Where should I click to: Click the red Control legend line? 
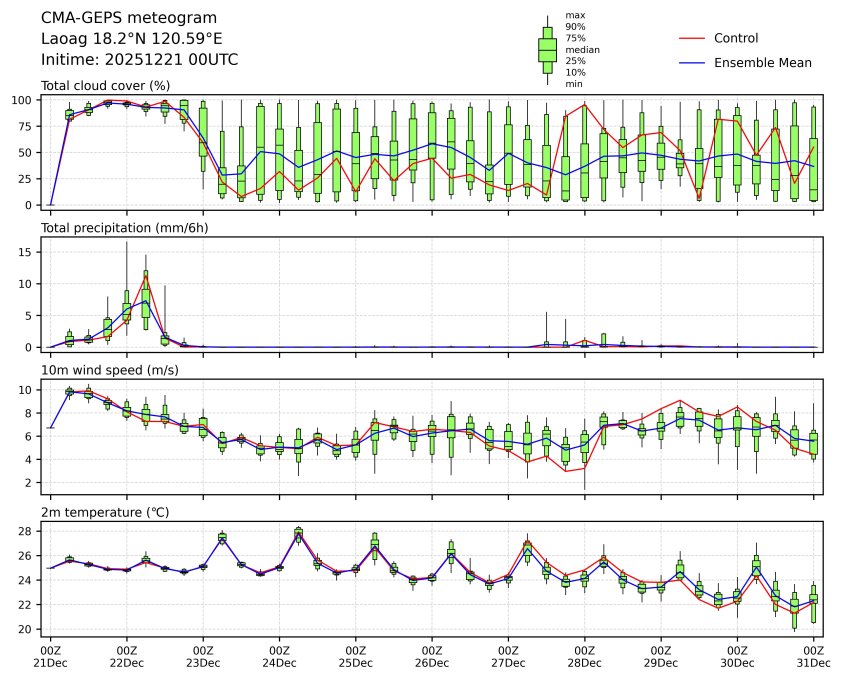[692, 38]
